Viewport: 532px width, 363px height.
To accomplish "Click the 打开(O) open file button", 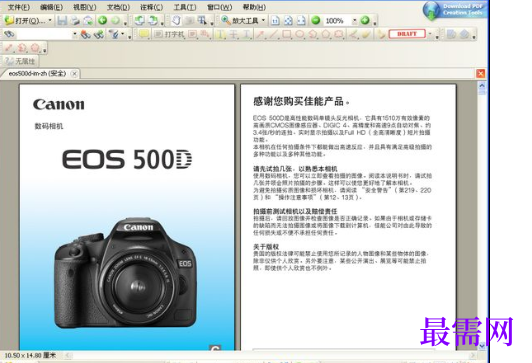I will pos(25,21).
